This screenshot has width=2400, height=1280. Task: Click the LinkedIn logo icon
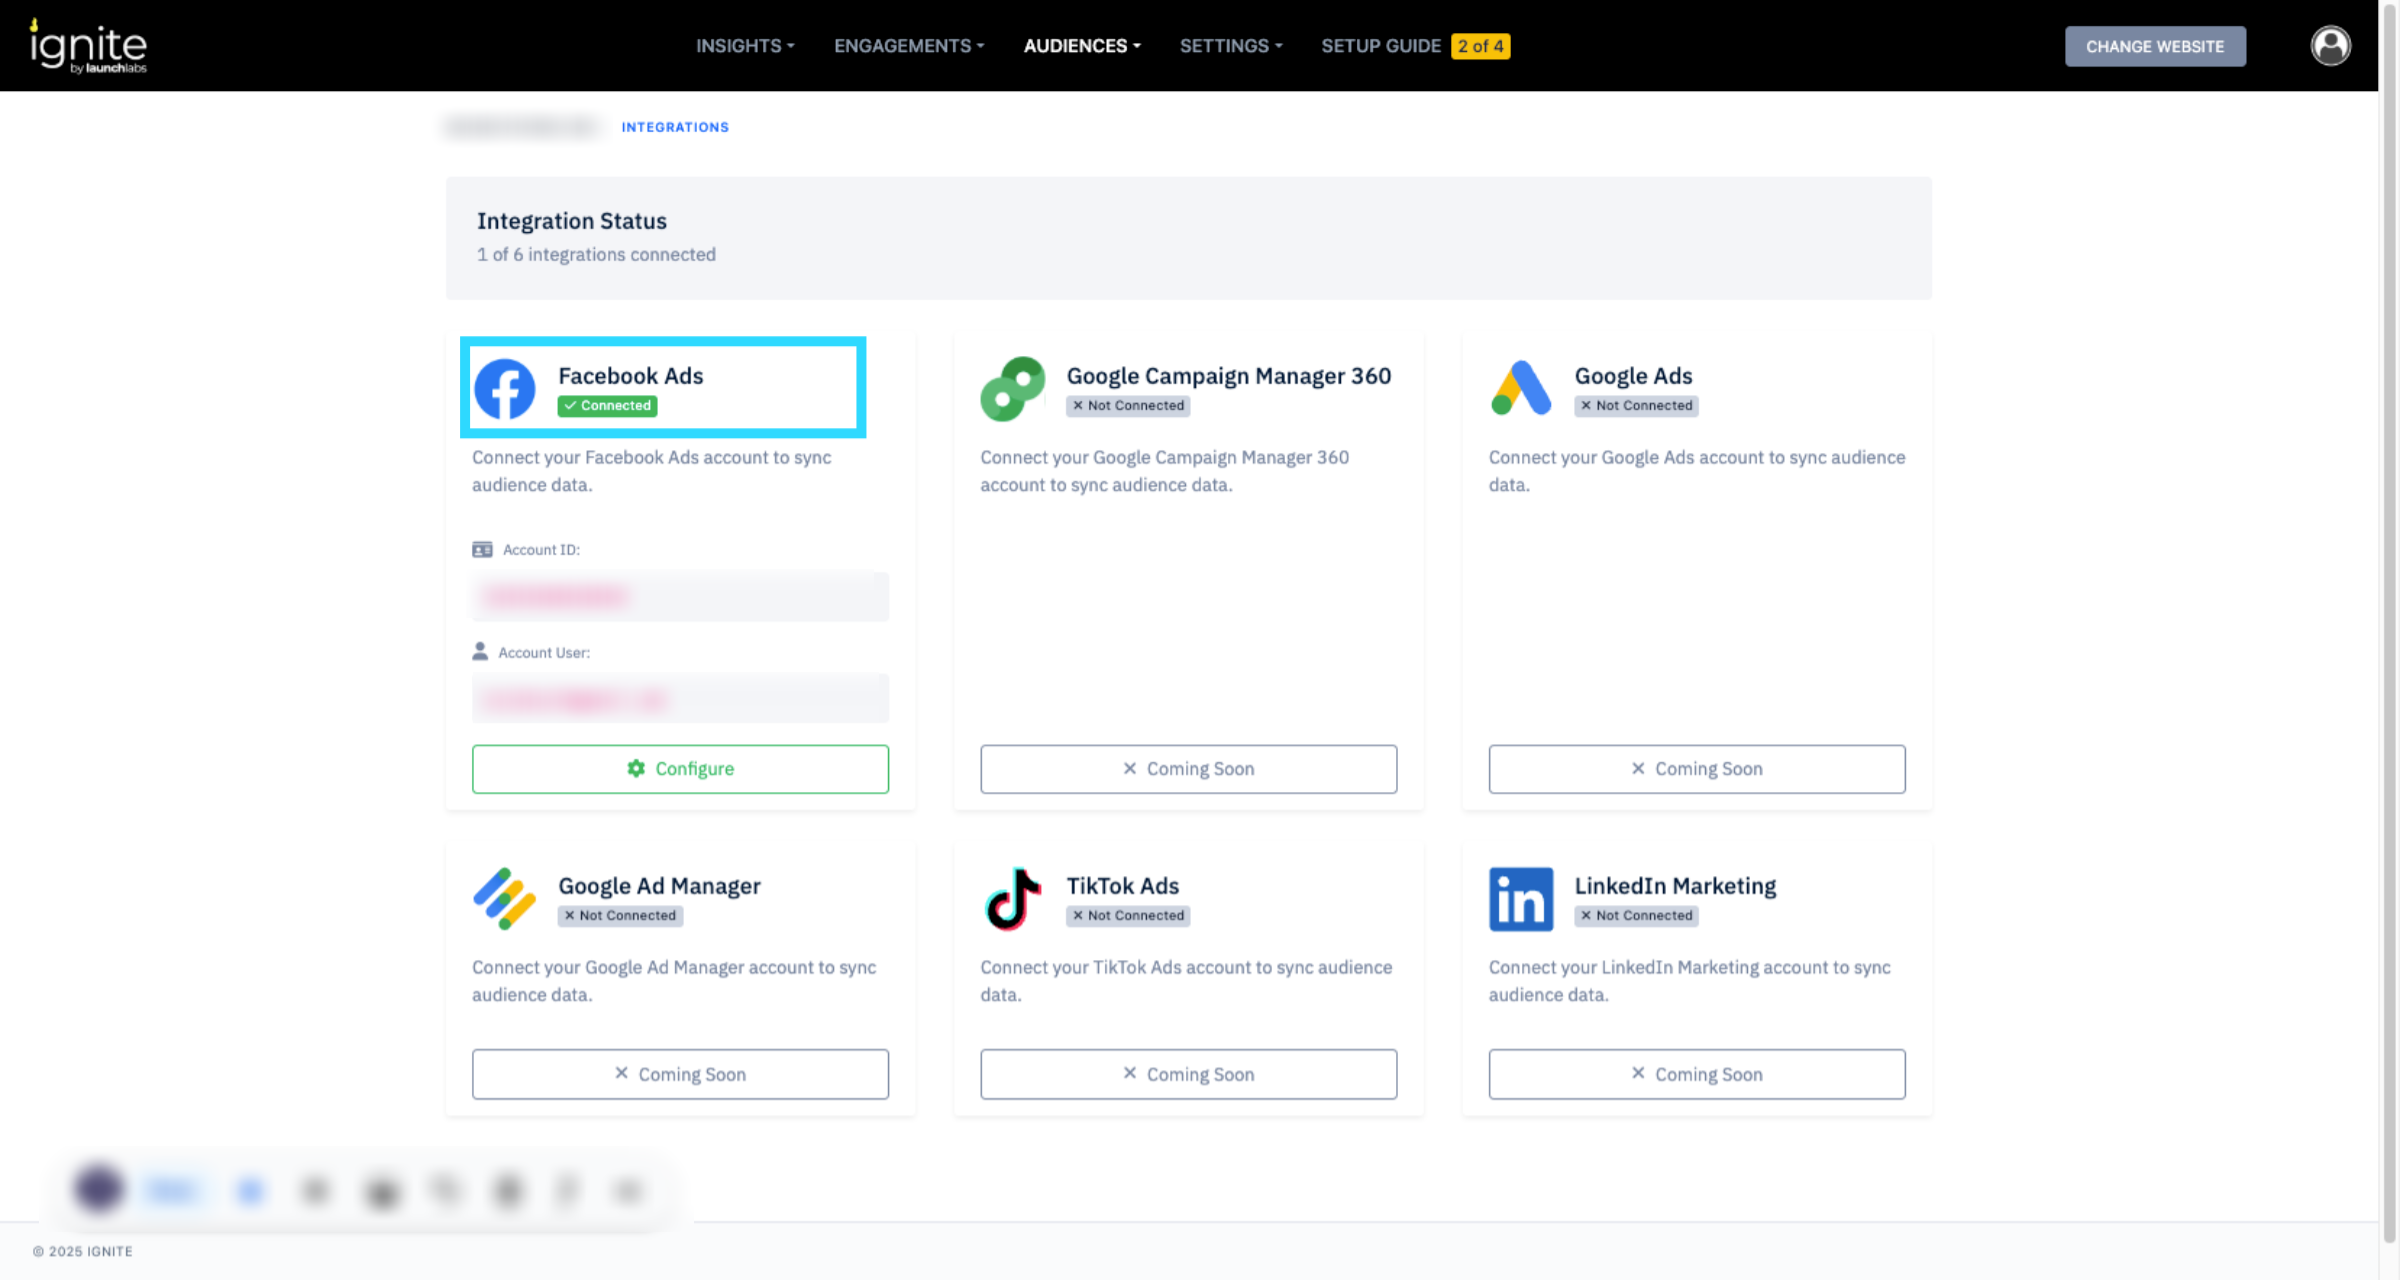tap(1520, 898)
